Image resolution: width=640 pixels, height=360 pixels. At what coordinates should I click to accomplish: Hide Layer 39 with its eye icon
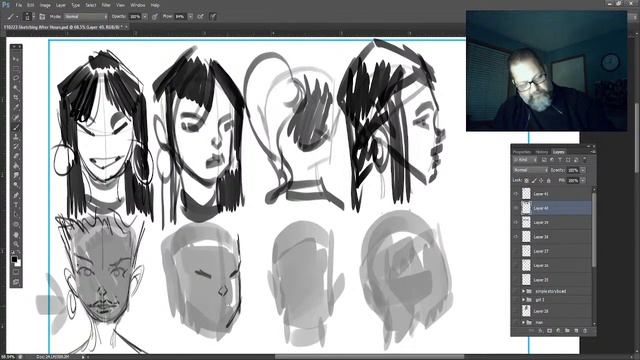pyautogui.click(x=516, y=222)
